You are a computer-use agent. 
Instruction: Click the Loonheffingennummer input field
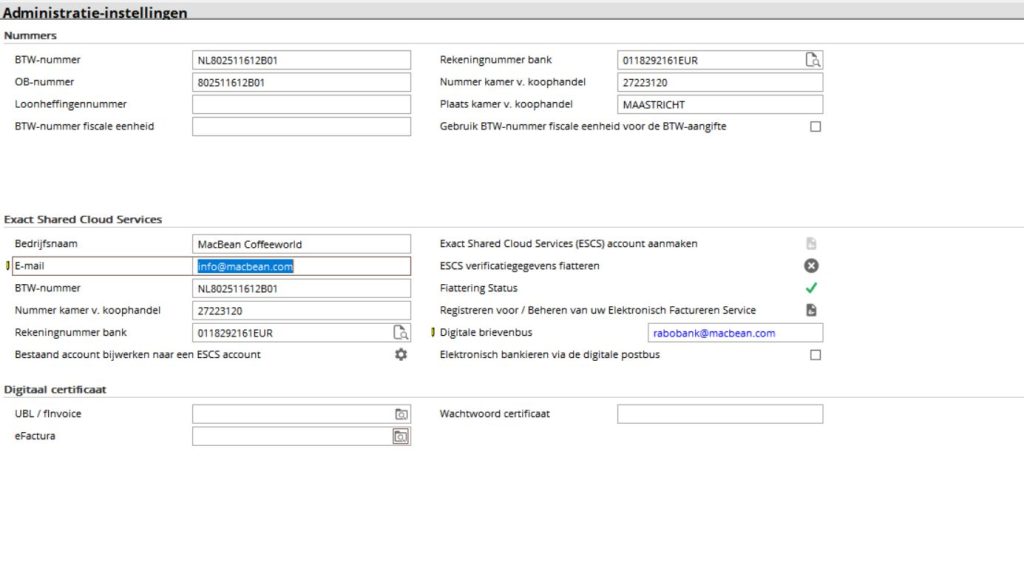[x=301, y=104]
